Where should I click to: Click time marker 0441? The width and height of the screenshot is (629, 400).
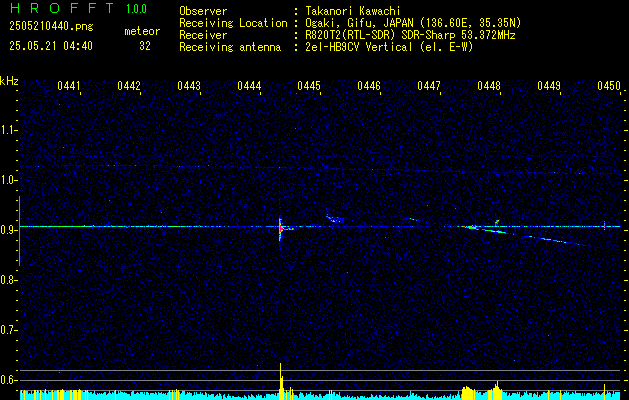(69, 86)
